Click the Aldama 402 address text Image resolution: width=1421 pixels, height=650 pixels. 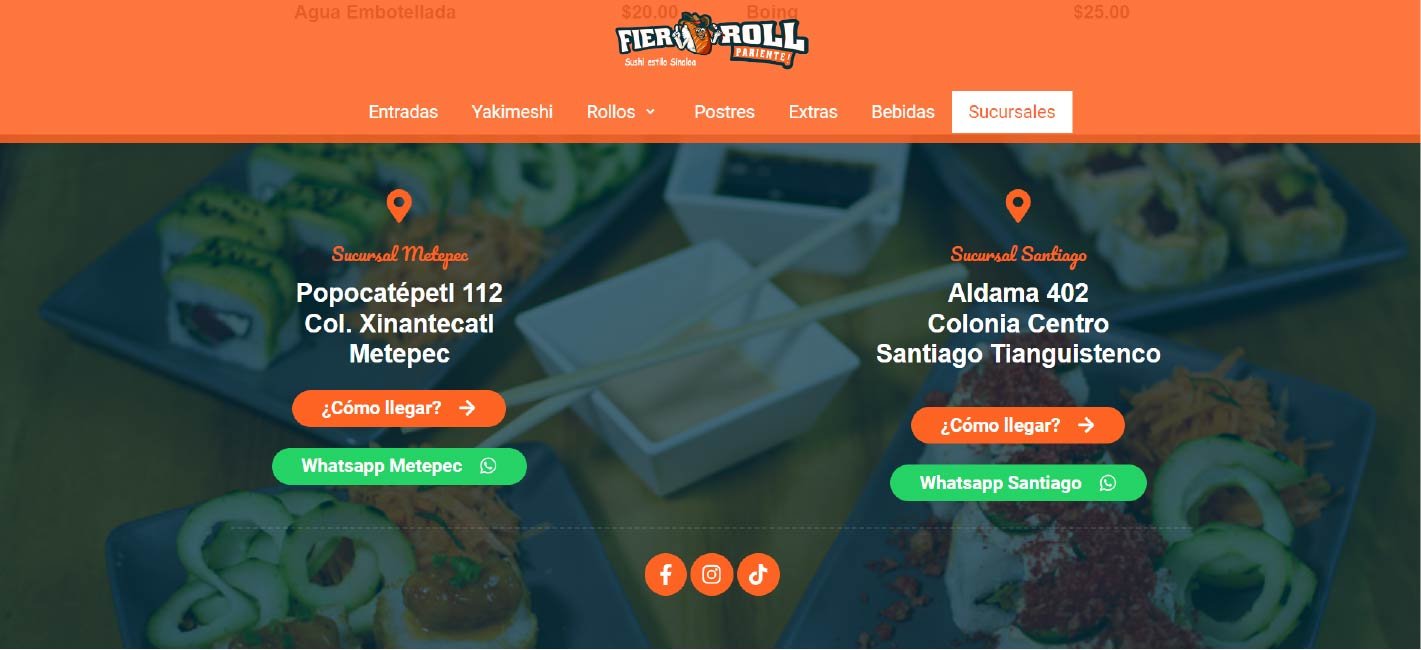click(1018, 294)
